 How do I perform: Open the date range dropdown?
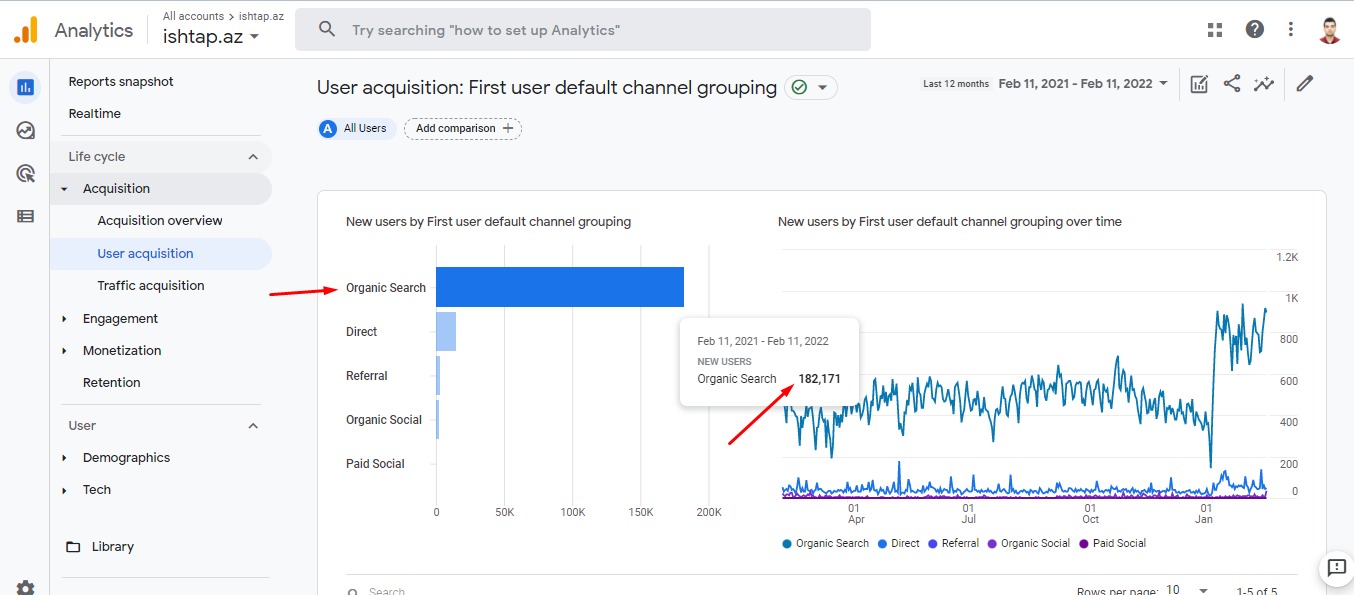pyautogui.click(x=1083, y=84)
